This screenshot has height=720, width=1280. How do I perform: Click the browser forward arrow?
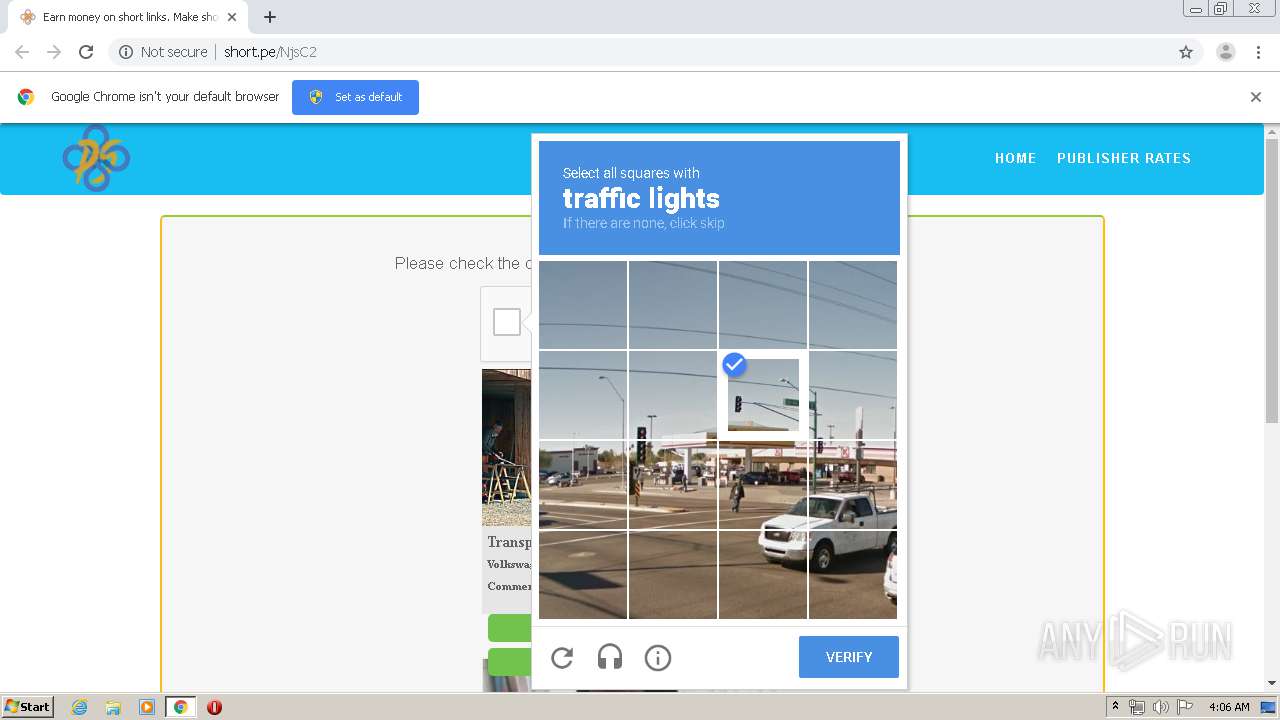[x=54, y=52]
